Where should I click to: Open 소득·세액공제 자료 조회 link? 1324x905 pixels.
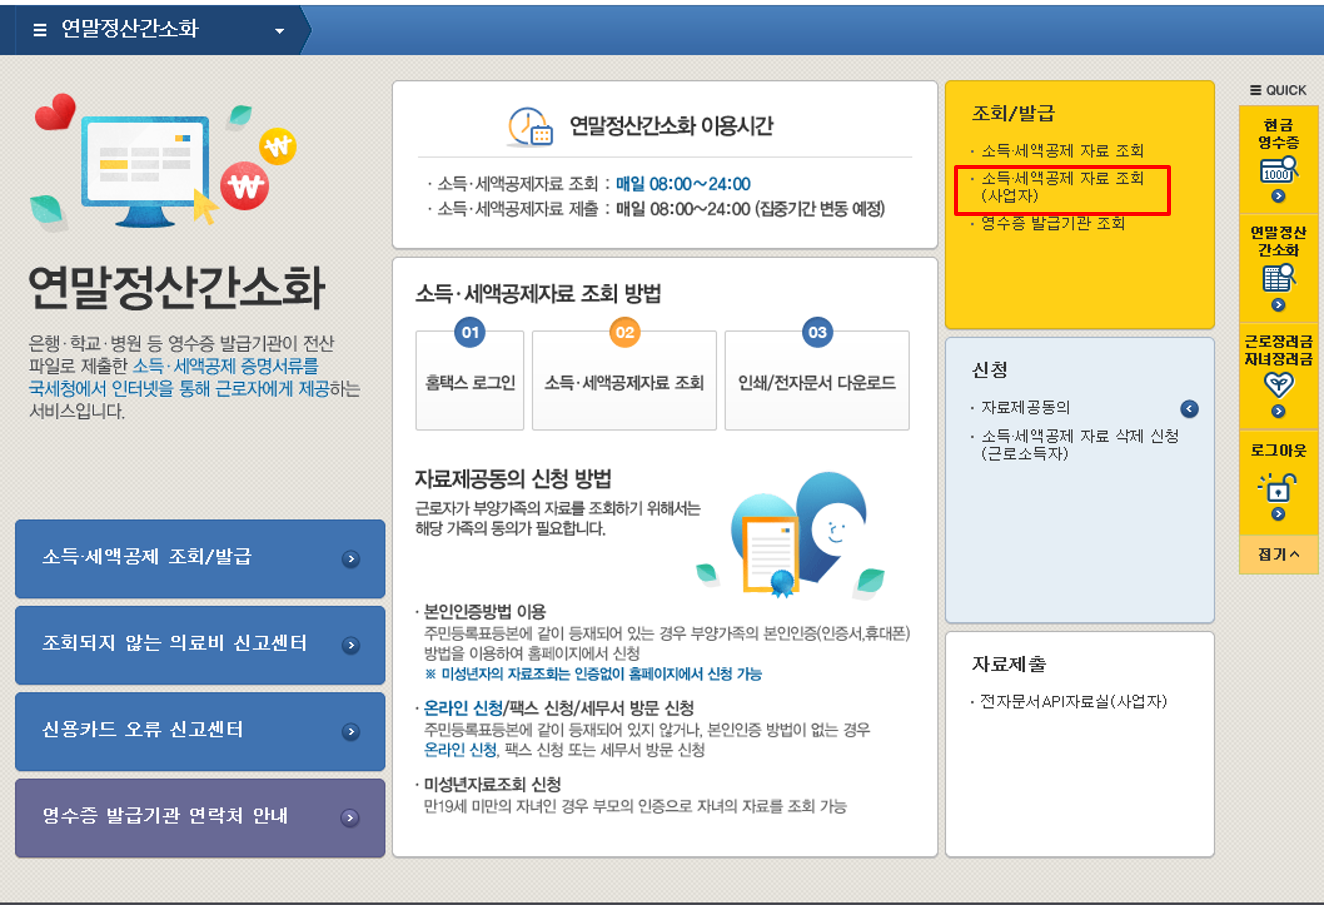(1062, 151)
